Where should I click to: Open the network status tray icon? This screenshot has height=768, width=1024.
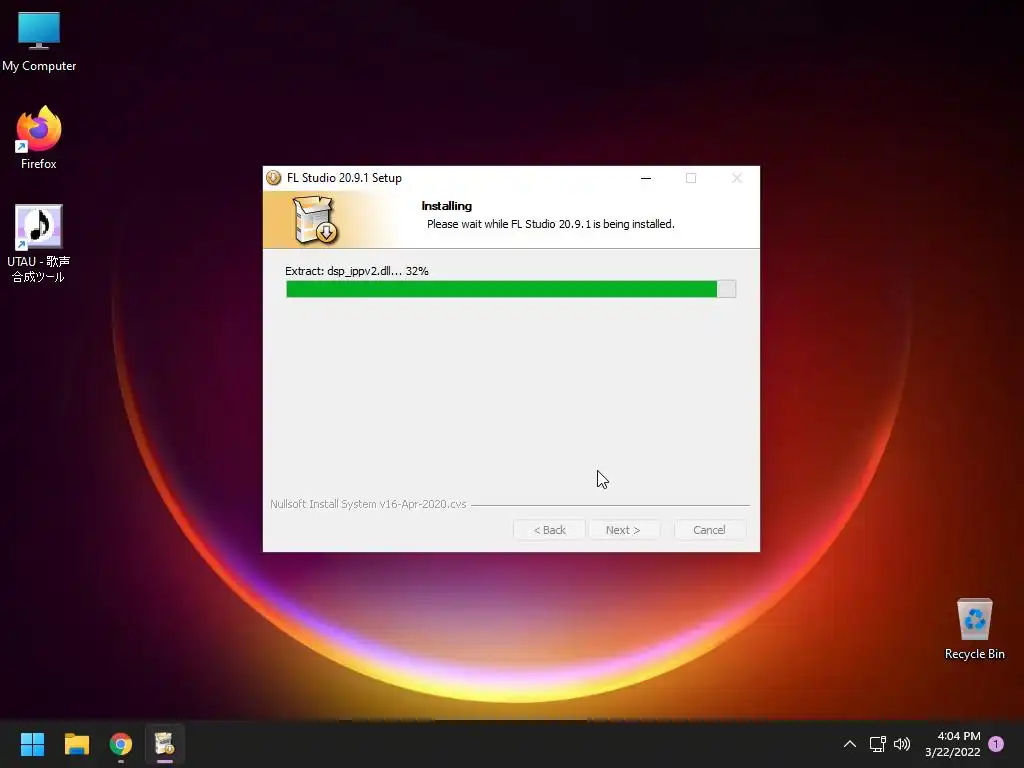click(x=877, y=744)
